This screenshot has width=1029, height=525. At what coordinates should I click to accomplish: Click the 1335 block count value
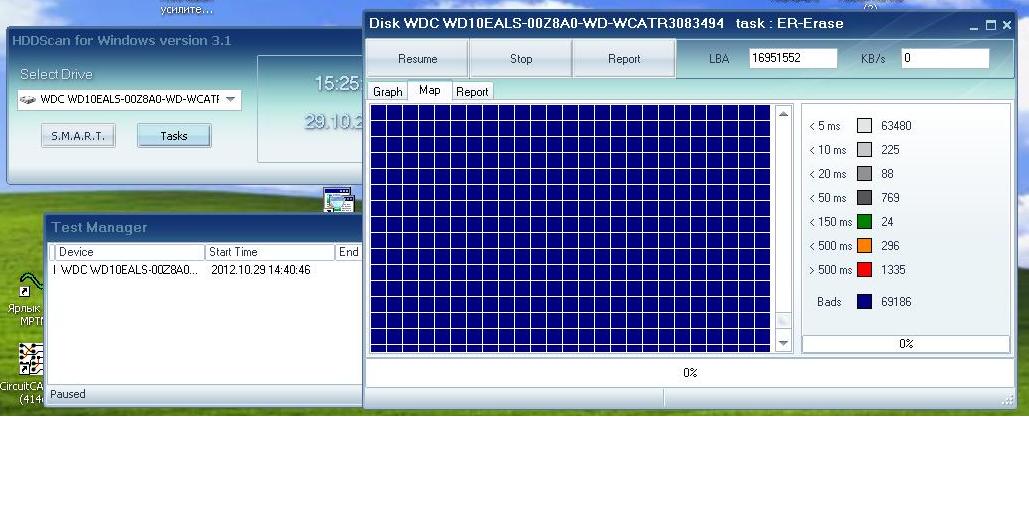(x=893, y=270)
